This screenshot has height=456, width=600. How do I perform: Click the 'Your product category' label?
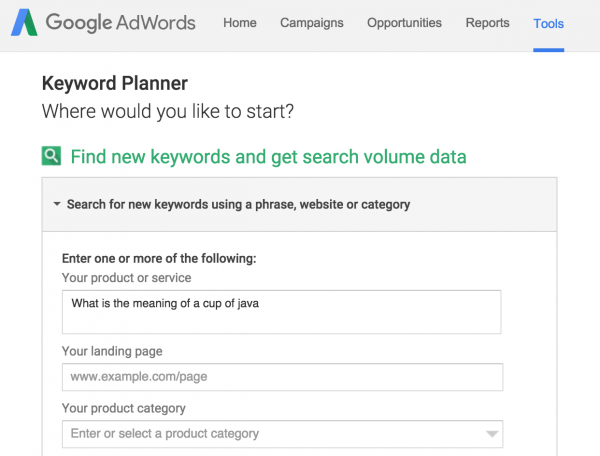coord(124,408)
